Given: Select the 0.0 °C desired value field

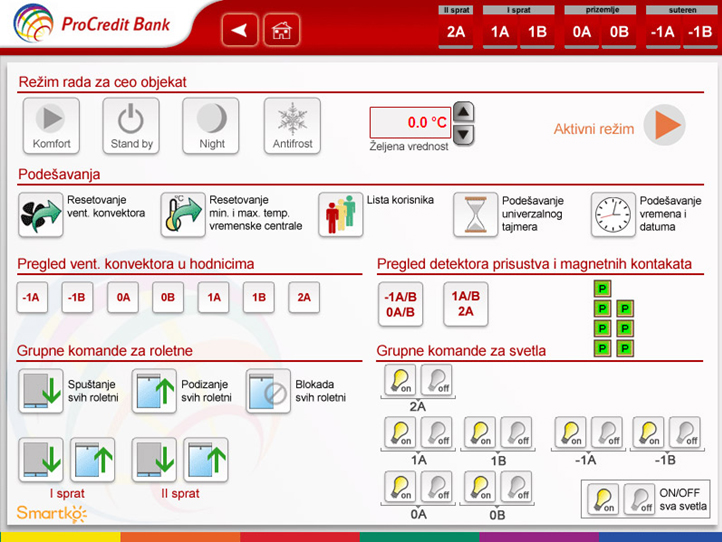Looking at the screenshot, I should (410, 122).
